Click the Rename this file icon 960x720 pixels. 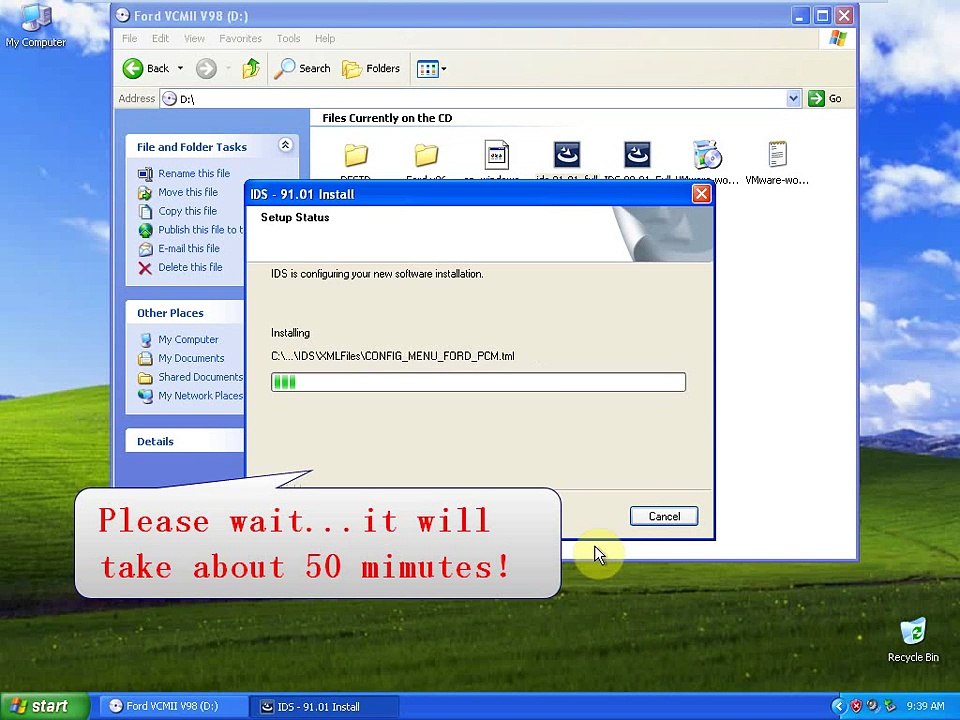coord(145,174)
